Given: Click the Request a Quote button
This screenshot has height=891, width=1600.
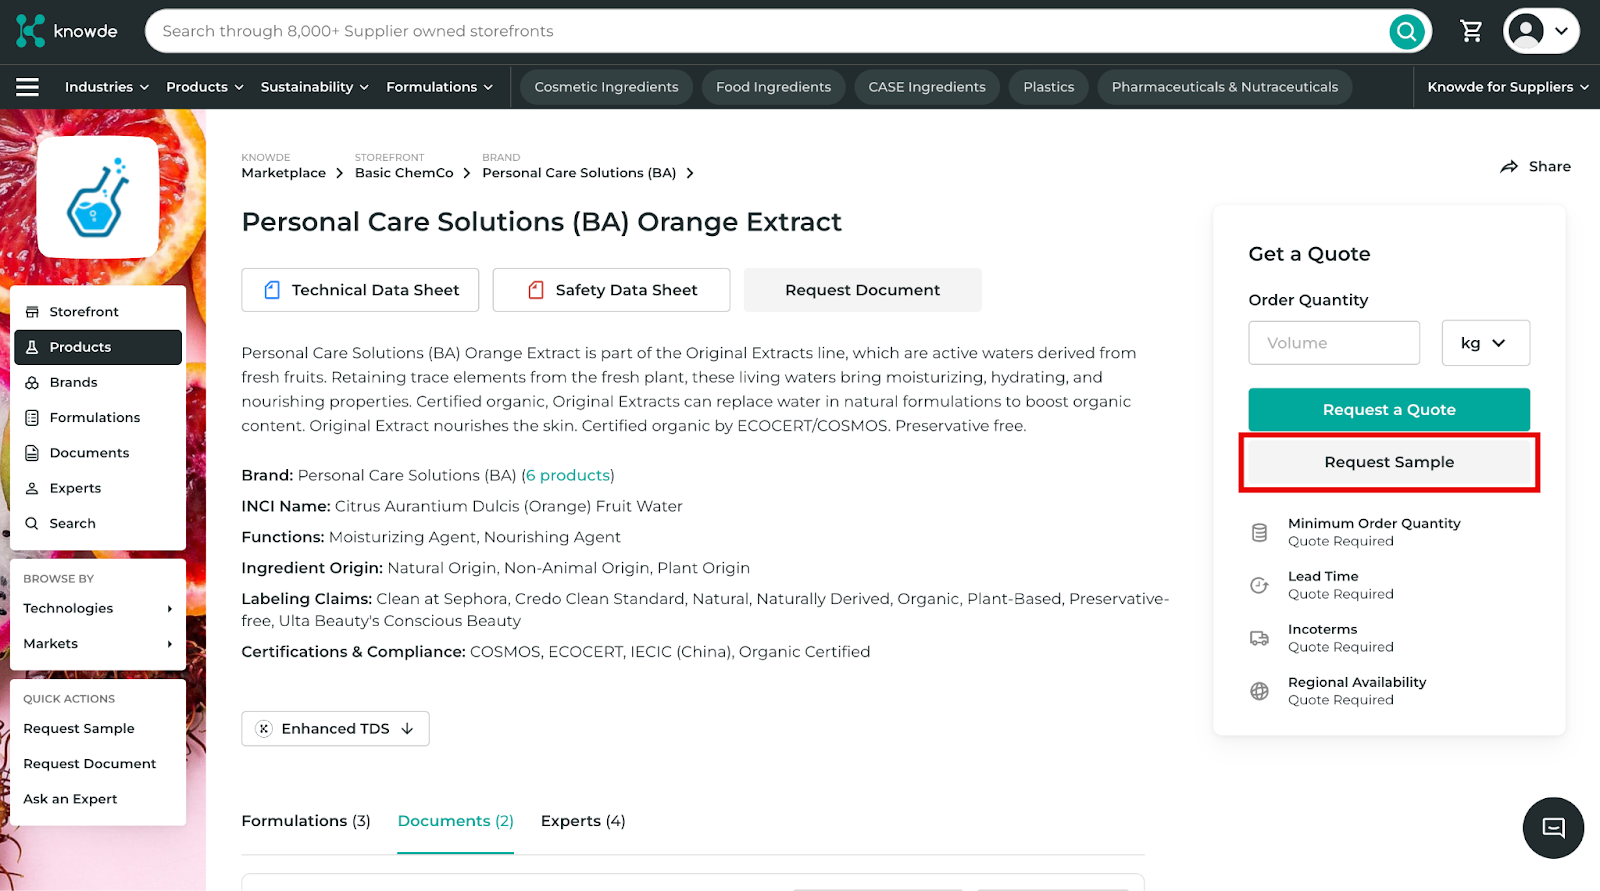Looking at the screenshot, I should pos(1389,410).
